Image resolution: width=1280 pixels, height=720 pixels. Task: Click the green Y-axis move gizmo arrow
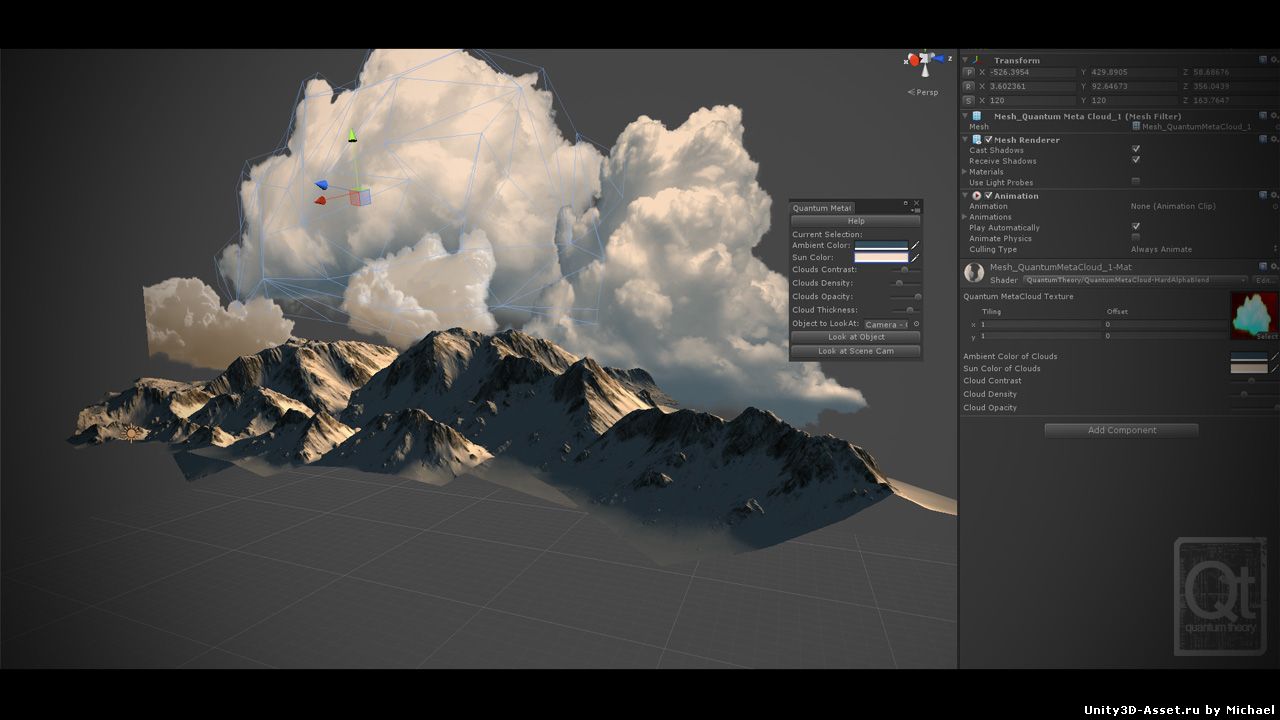pyautogui.click(x=352, y=136)
